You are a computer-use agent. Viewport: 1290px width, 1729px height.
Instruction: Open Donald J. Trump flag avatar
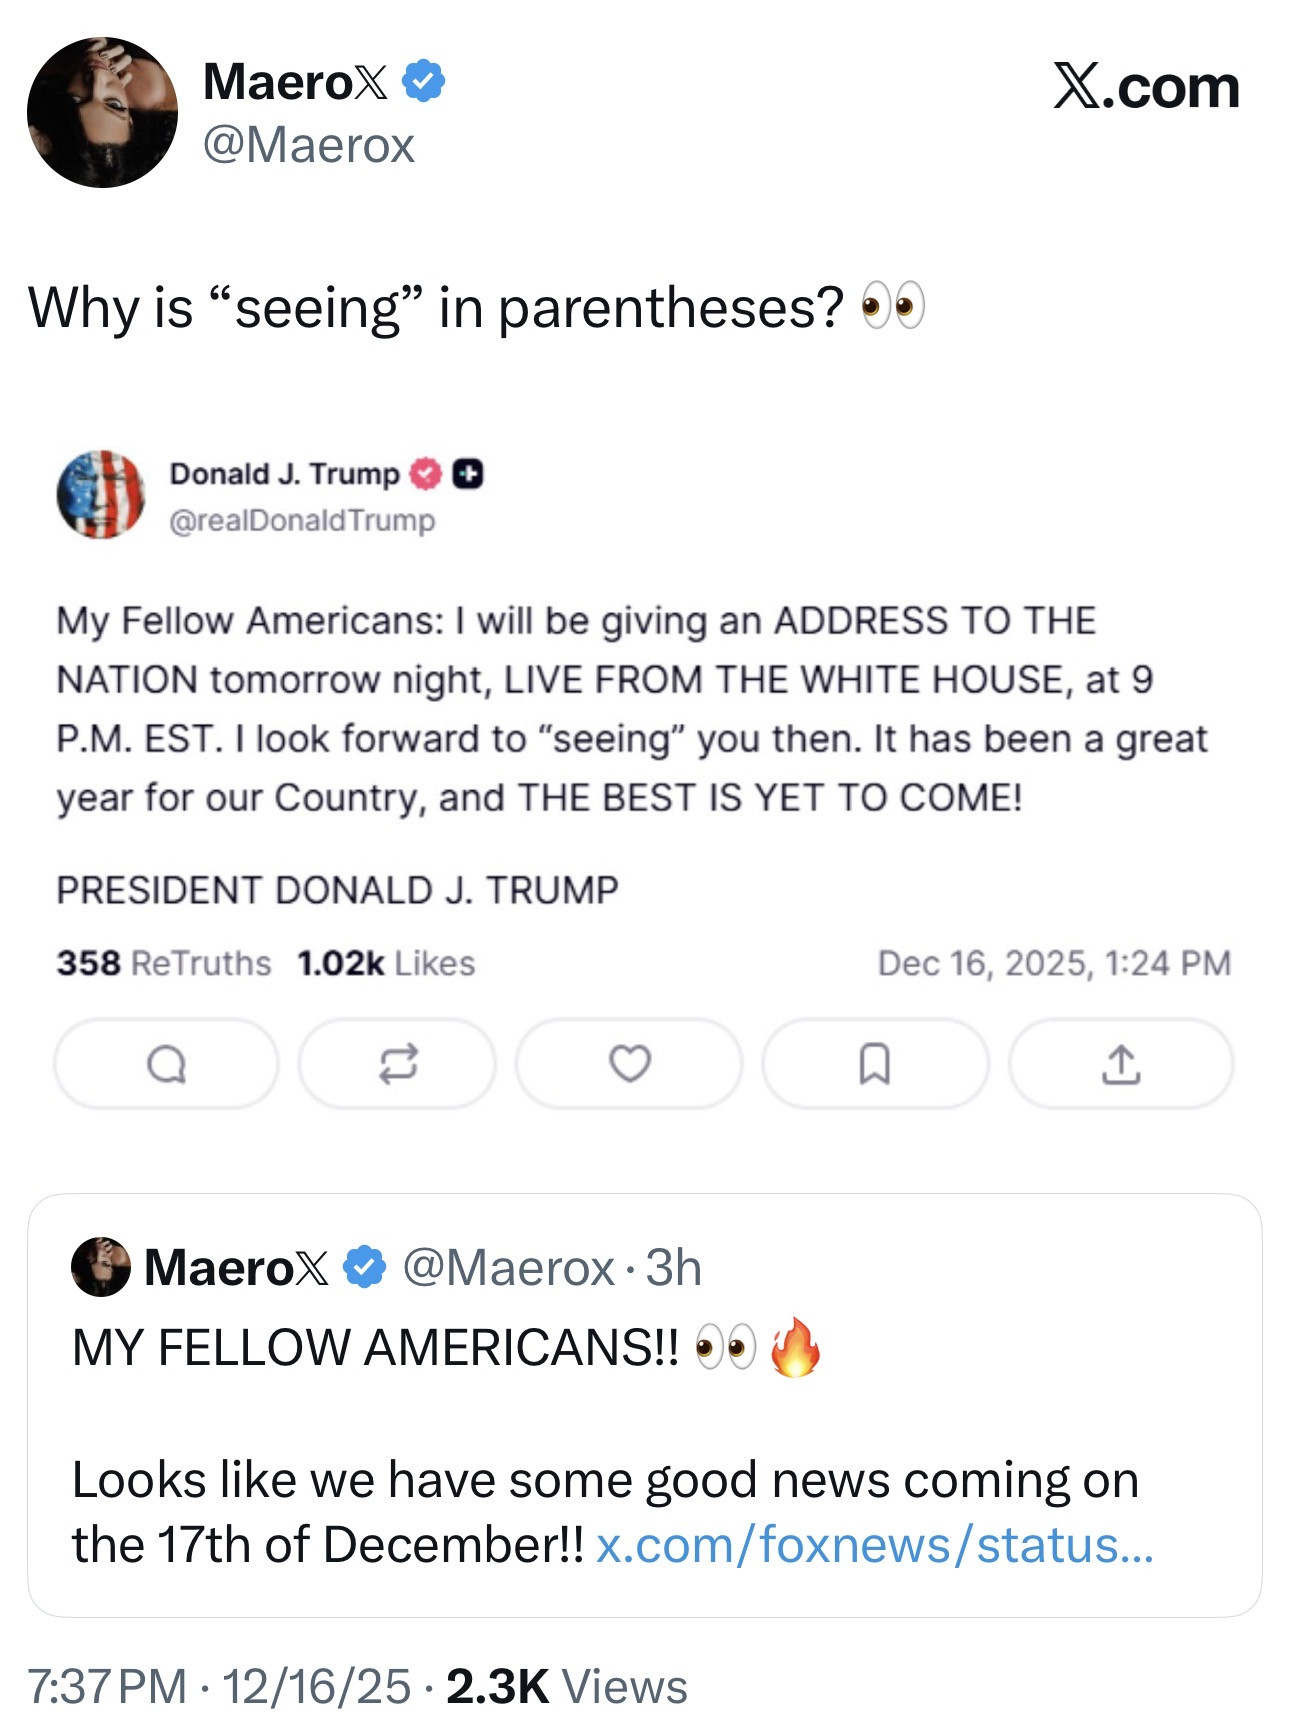point(100,494)
